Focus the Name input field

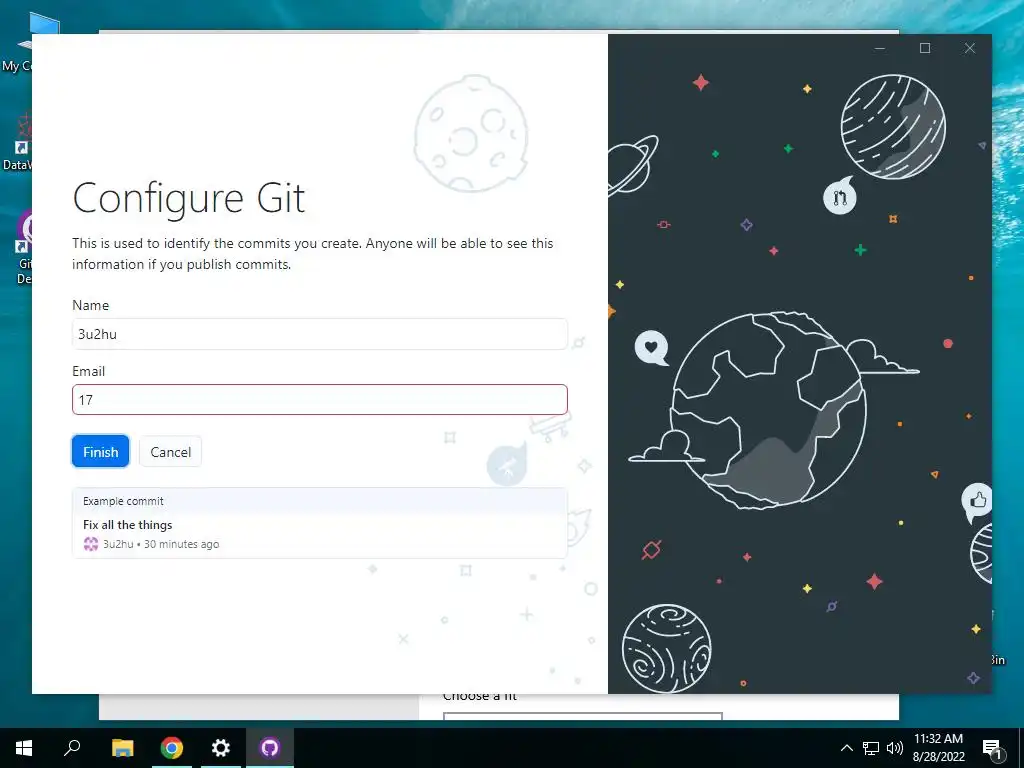(x=319, y=334)
